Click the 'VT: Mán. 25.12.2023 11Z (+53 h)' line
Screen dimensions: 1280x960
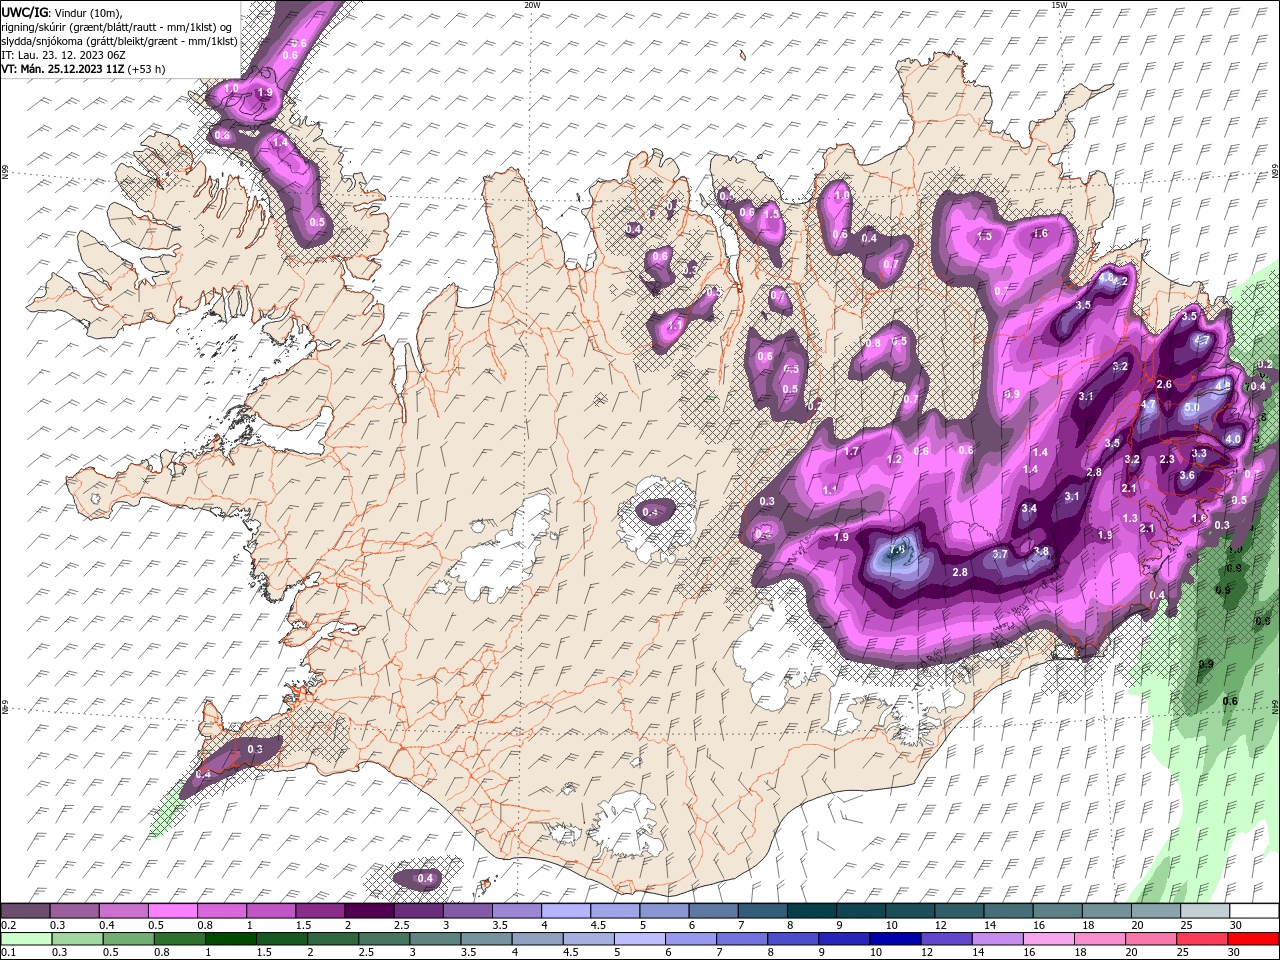pos(83,69)
